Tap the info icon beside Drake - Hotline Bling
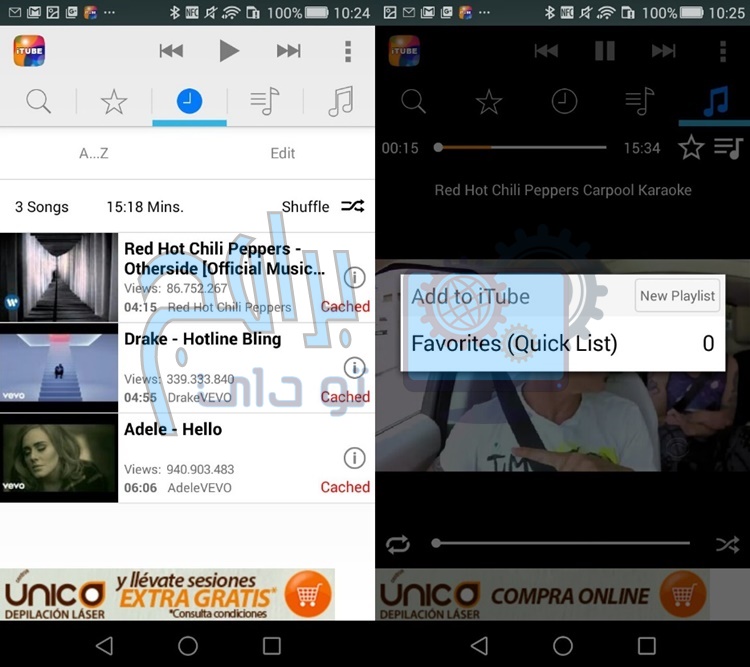 [354, 367]
